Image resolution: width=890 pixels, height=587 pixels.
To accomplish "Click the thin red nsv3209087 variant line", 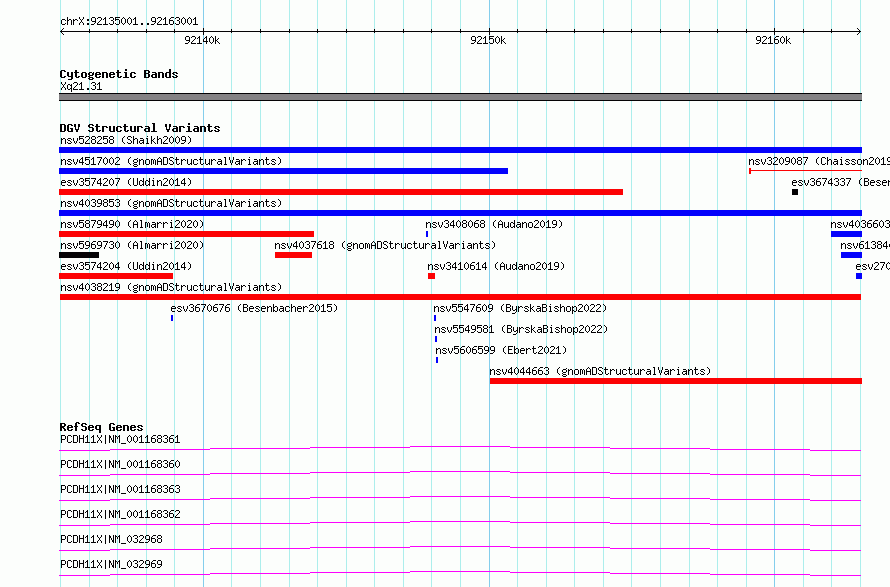I will [805, 171].
